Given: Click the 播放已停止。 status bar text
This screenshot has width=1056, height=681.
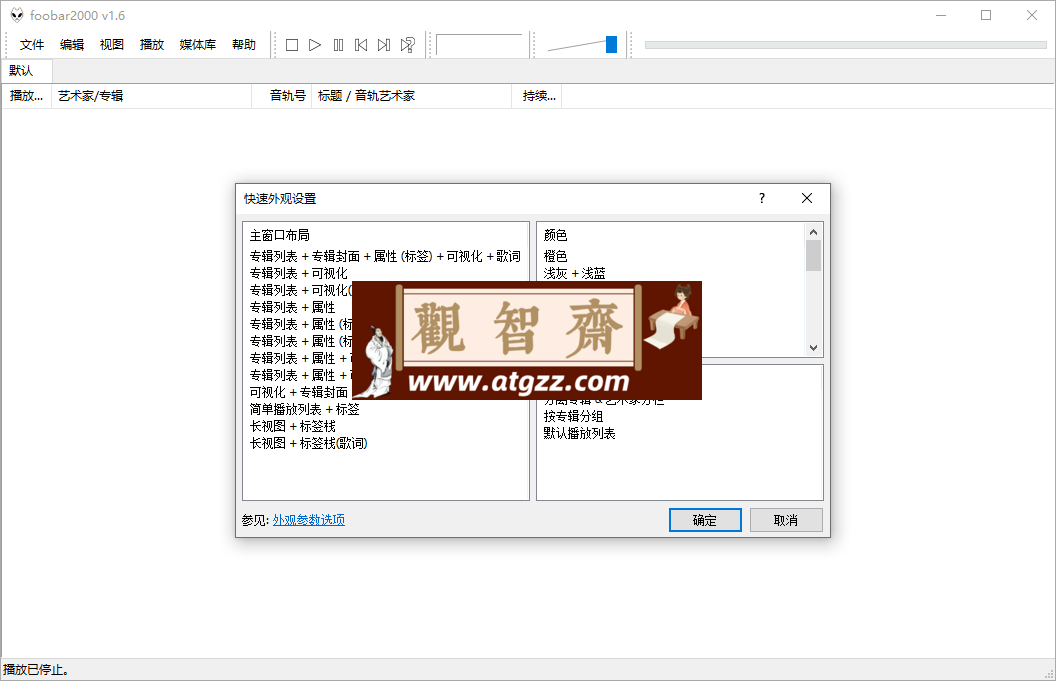Looking at the screenshot, I should [x=36, y=670].
